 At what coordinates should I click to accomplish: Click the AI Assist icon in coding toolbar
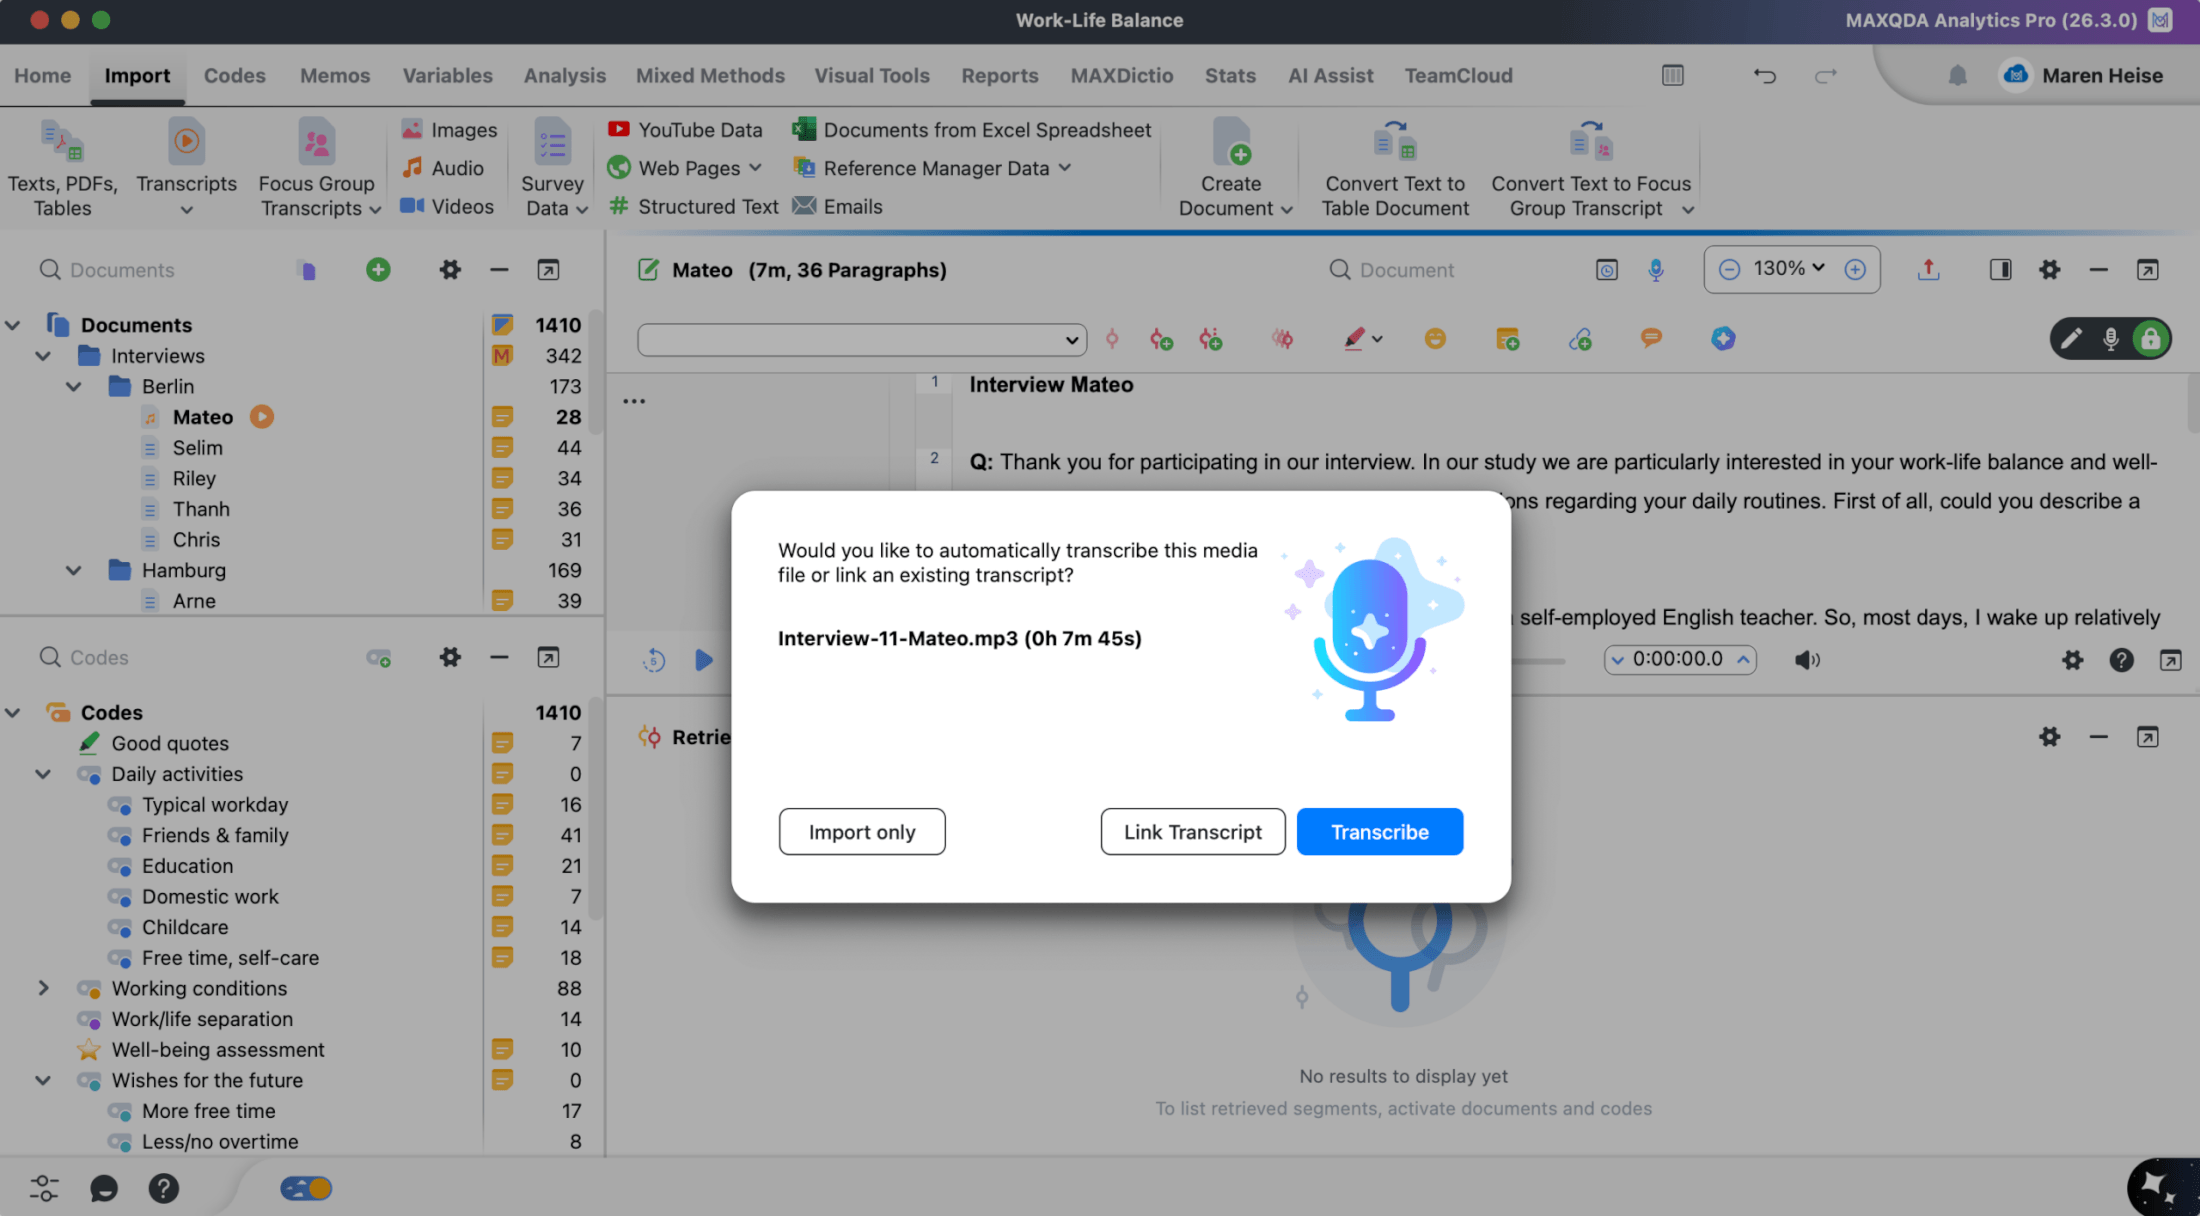[1723, 339]
